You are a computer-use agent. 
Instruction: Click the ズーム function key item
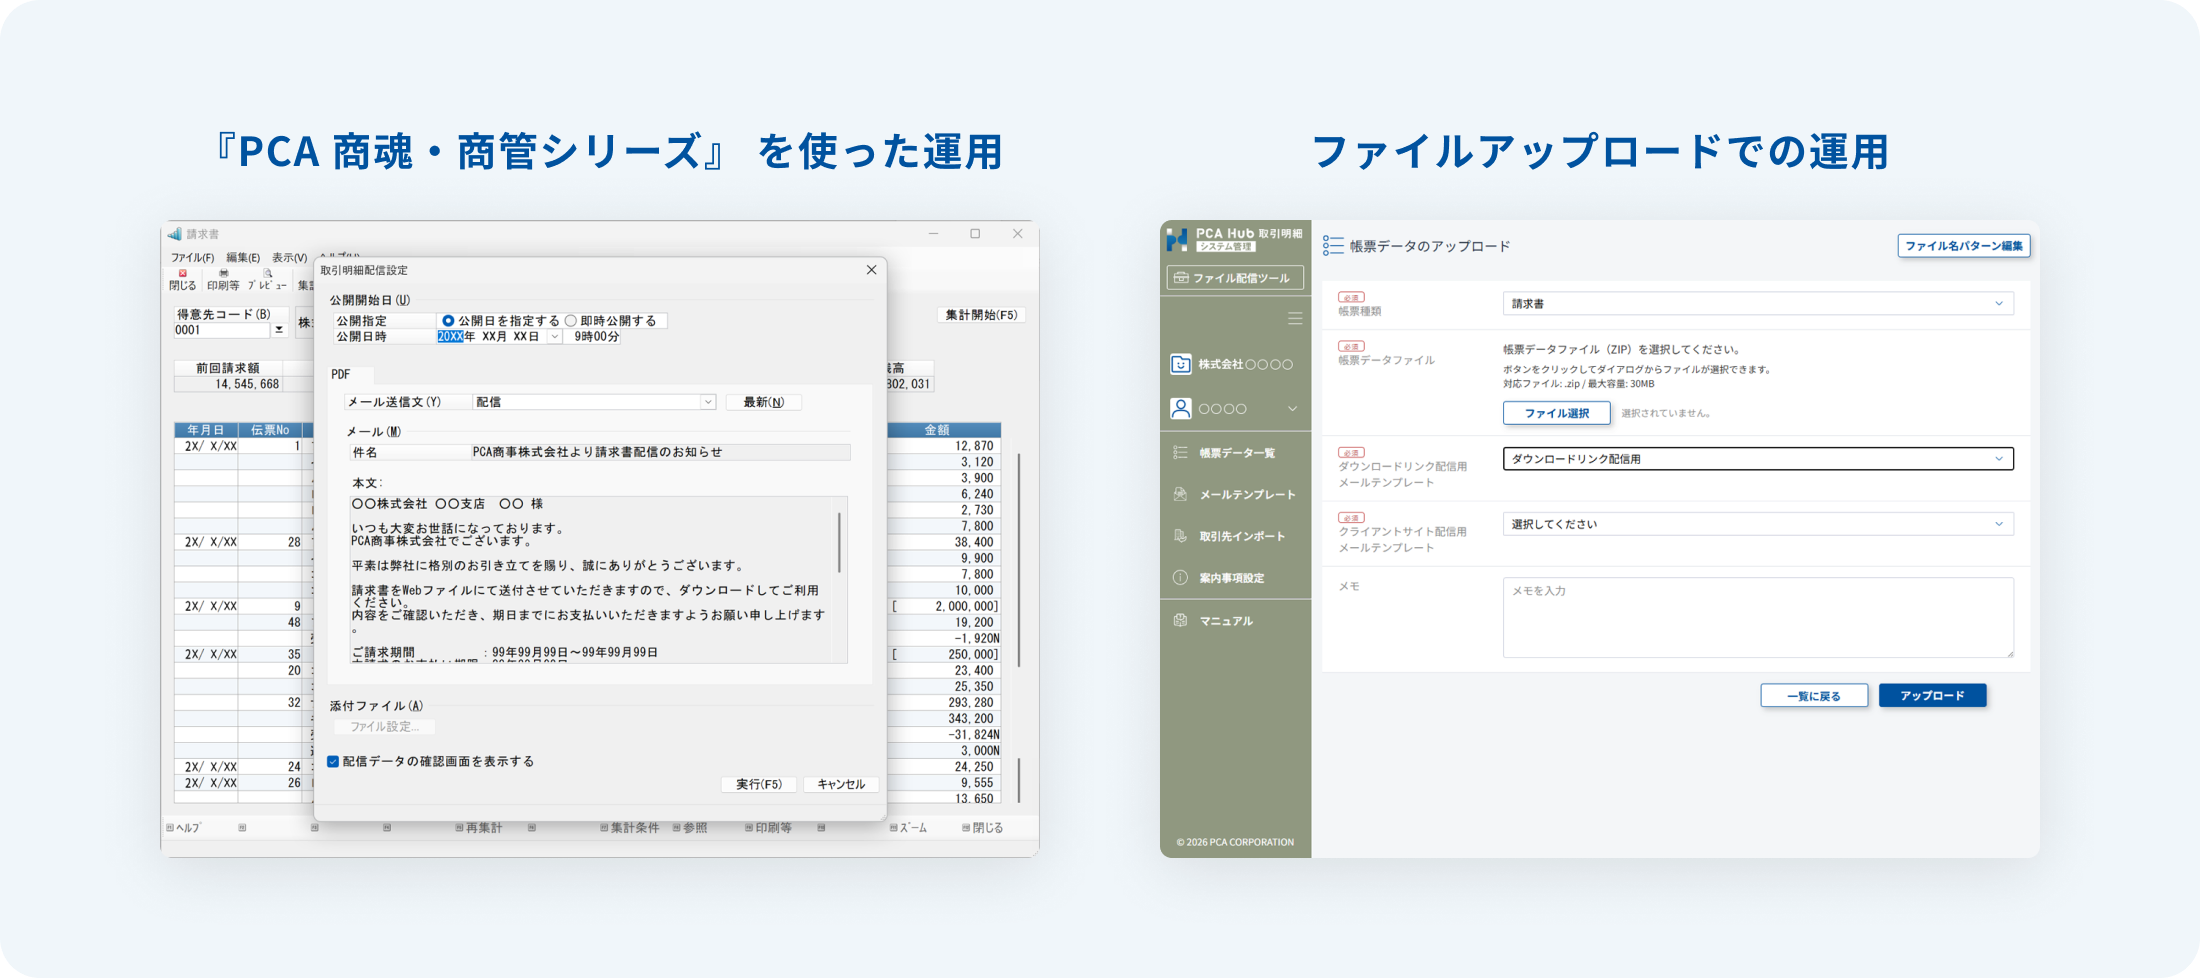pos(909,828)
